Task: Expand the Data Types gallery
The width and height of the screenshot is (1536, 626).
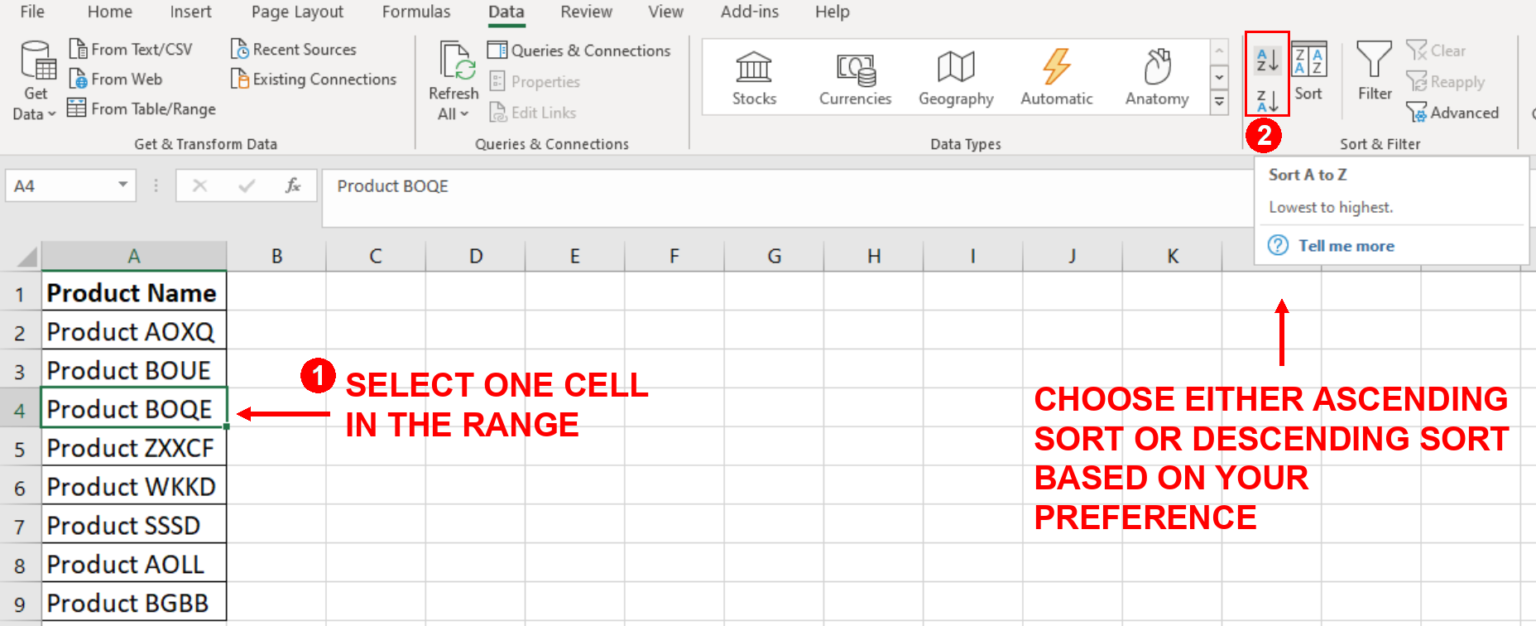Action: (x=1219, y=102)
